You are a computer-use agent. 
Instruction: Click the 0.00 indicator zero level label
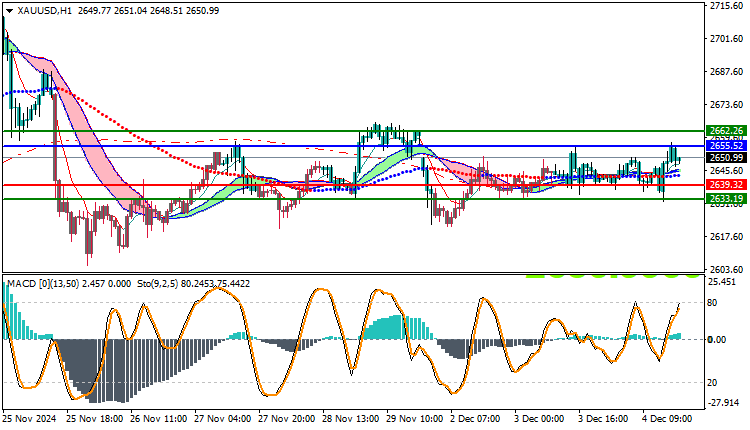point(717,340)
